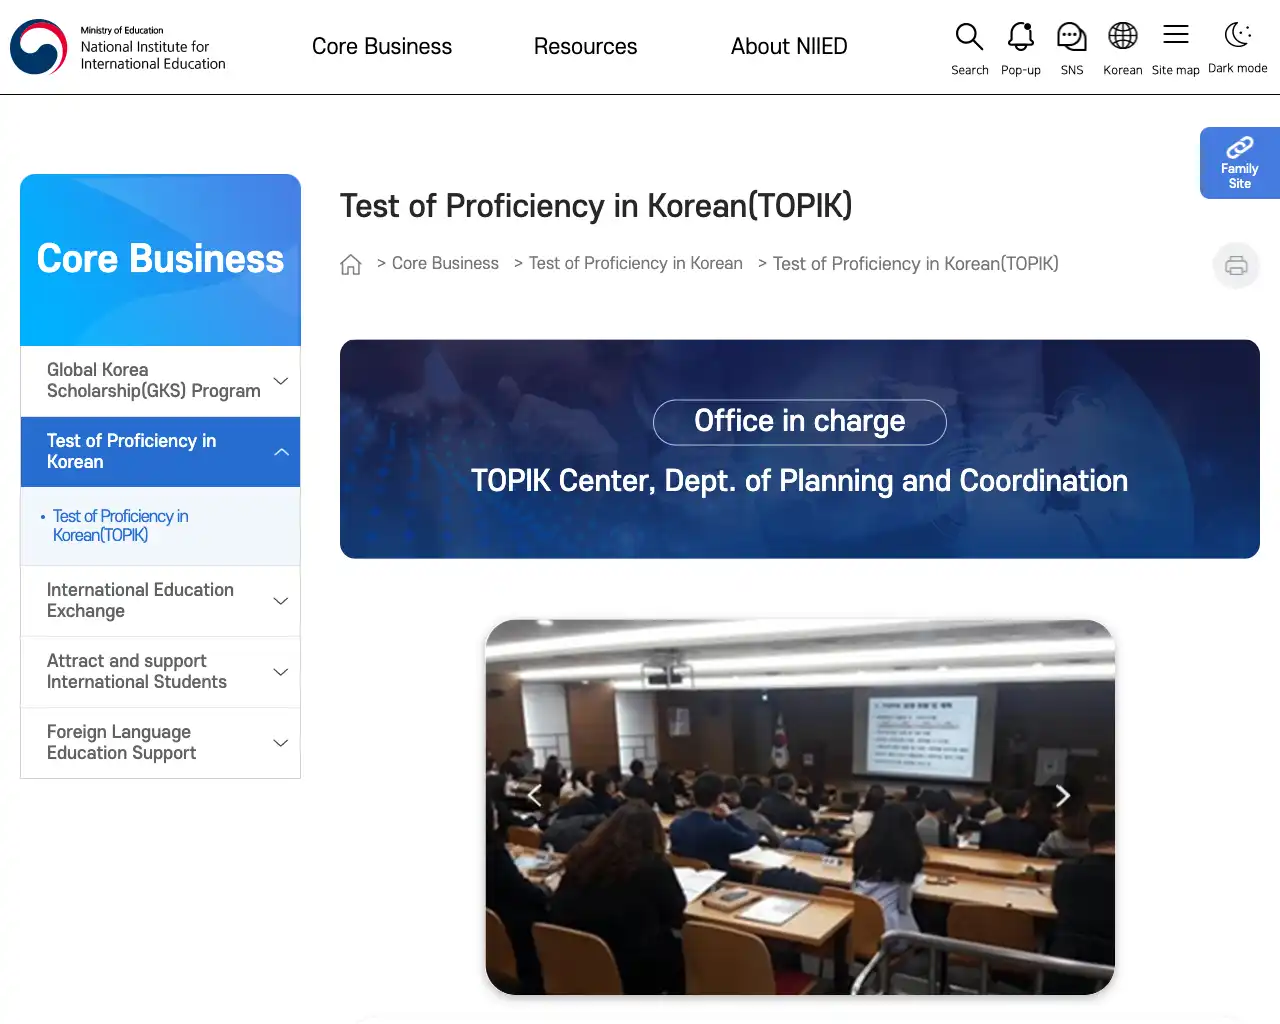Click the Core Business sidebar header
The width and height of the screenshot is (1280, 1024).
(160, 260)
